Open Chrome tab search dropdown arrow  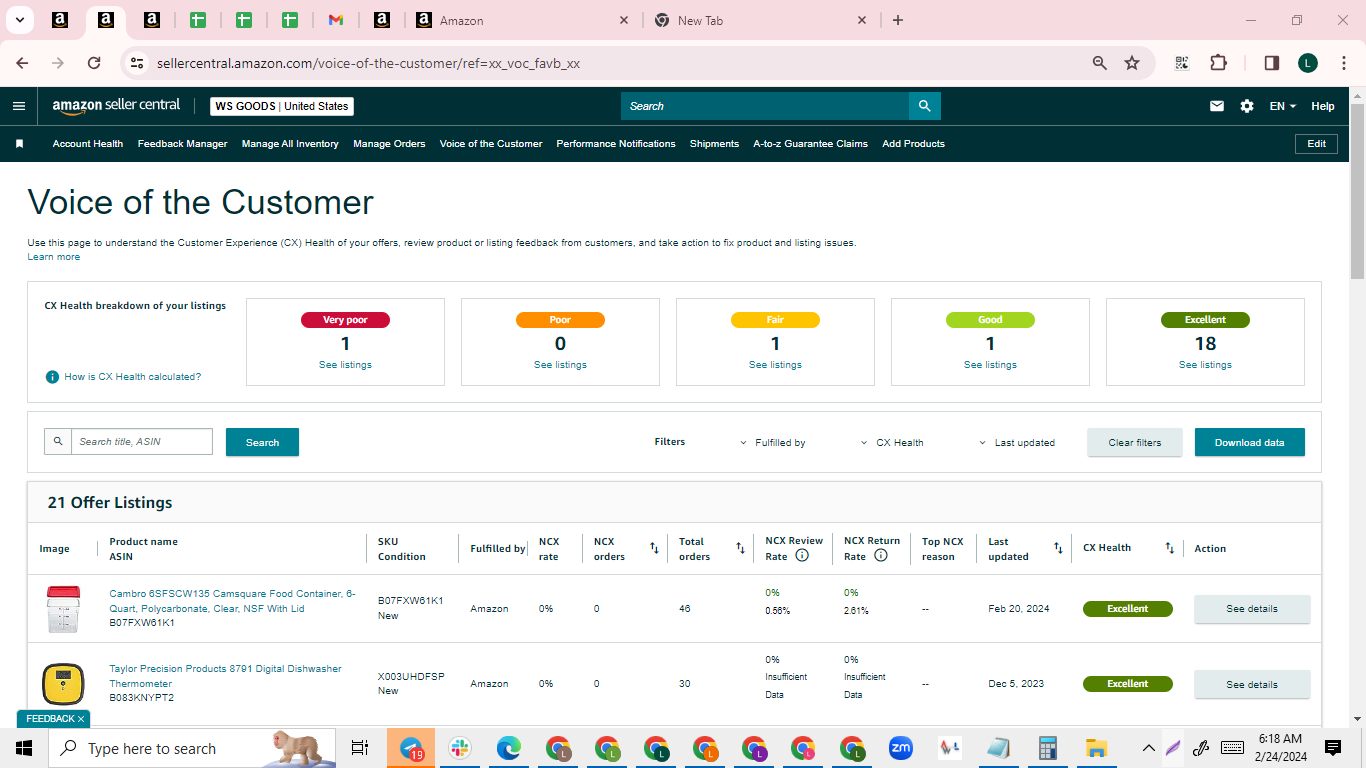pos(20,20)
